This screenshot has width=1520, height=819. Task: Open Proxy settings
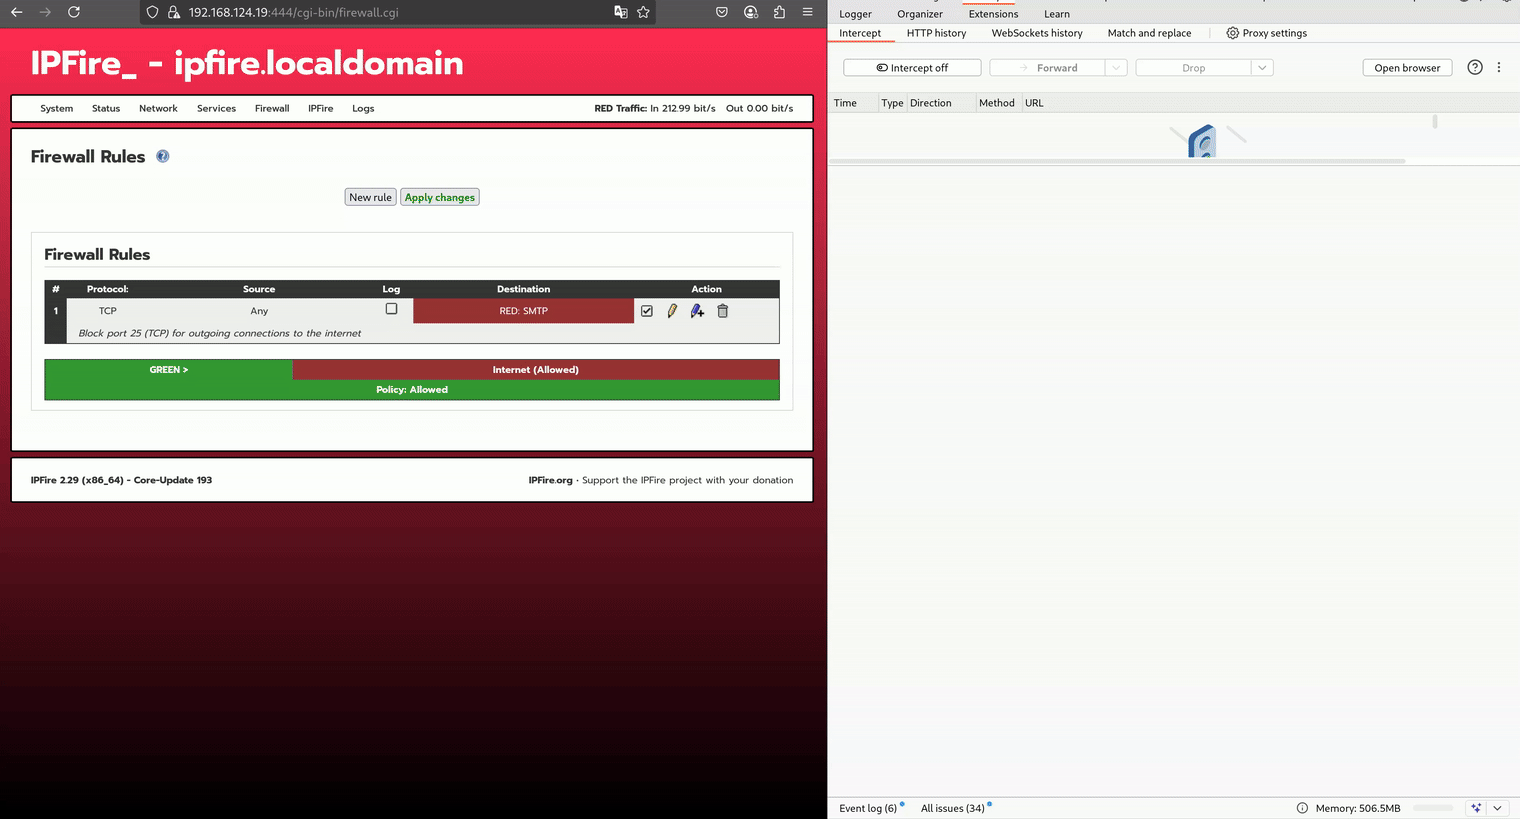coord(1266,33)
